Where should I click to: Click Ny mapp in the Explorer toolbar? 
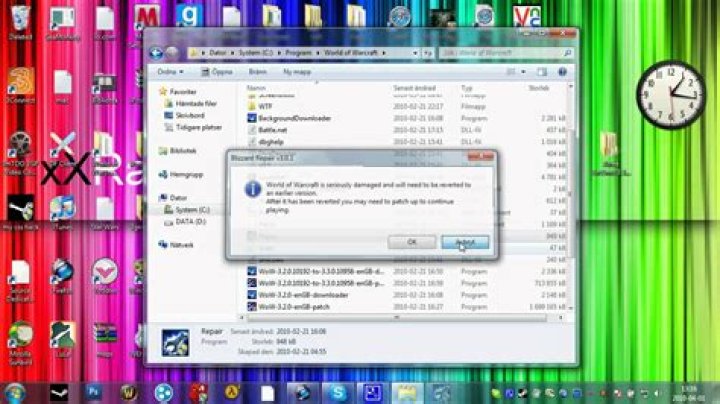297,72
